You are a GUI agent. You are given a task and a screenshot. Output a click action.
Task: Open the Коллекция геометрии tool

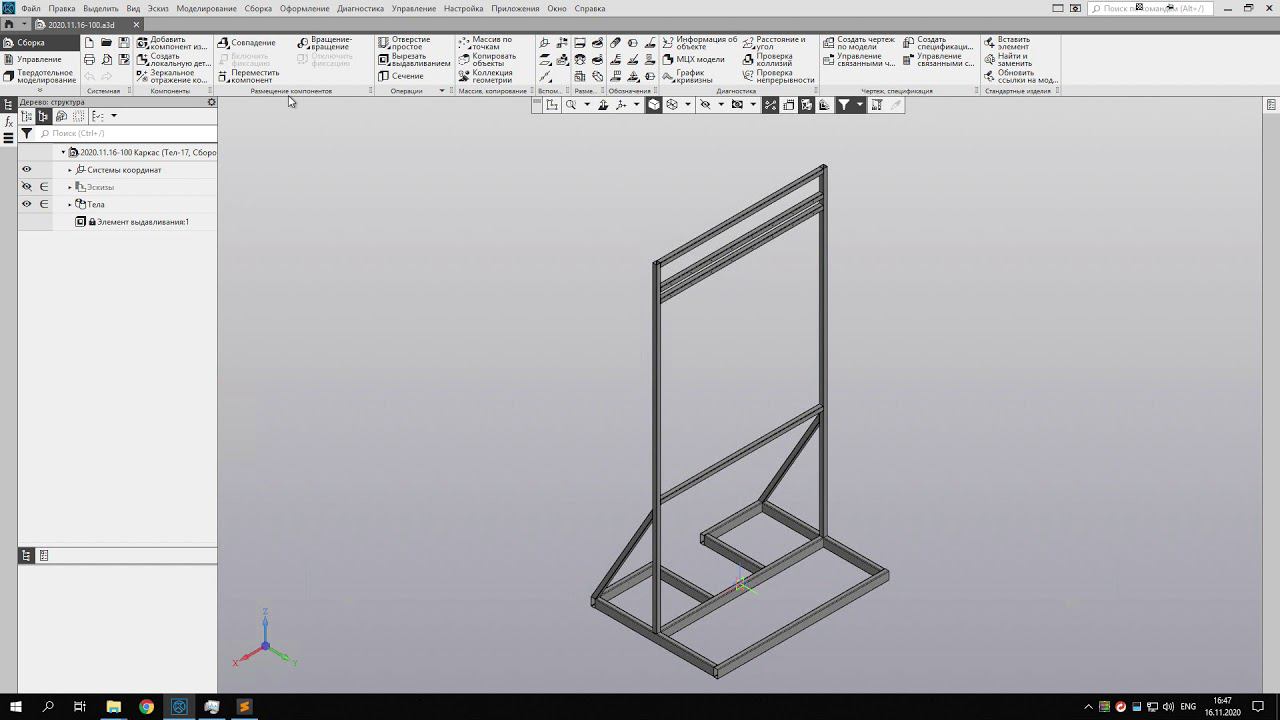(x=486, y=76)
